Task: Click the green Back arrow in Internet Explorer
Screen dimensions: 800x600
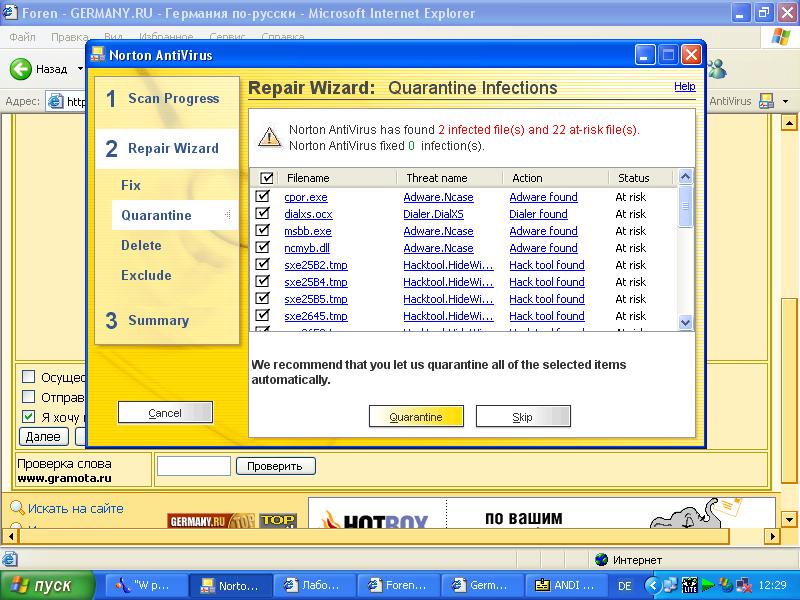Action: point(21,69)
